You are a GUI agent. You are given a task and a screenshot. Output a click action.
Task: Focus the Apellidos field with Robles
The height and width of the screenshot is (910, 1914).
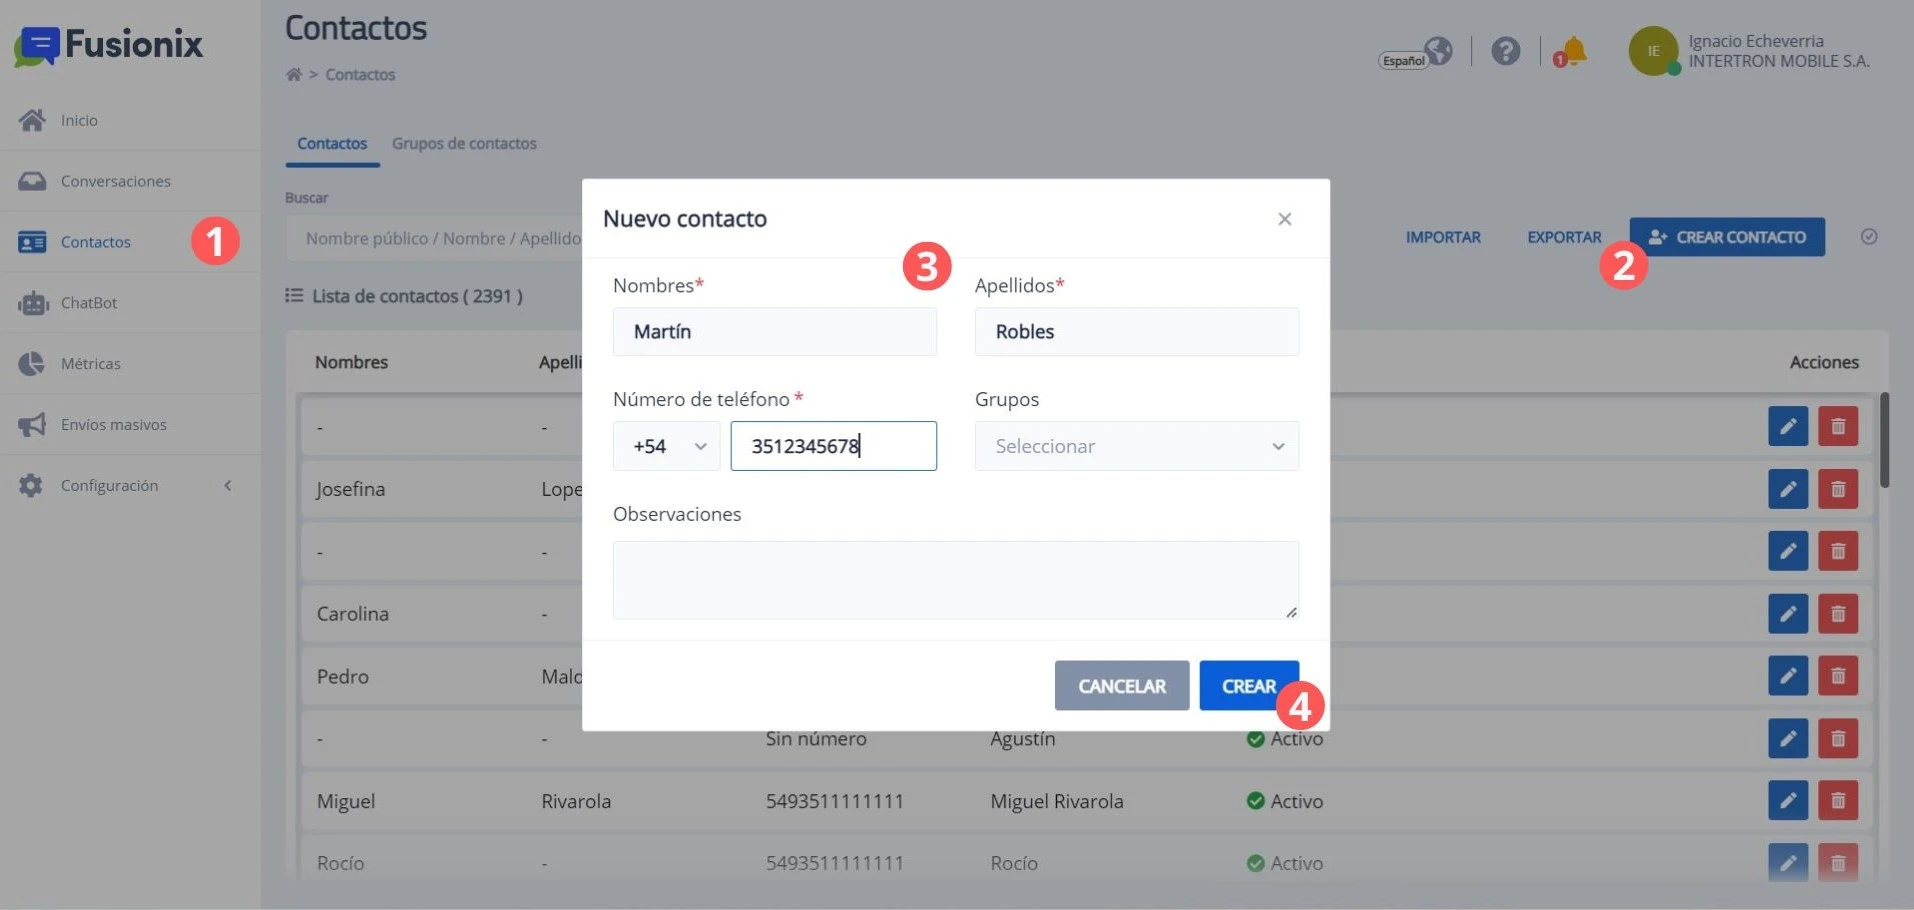1136,332
